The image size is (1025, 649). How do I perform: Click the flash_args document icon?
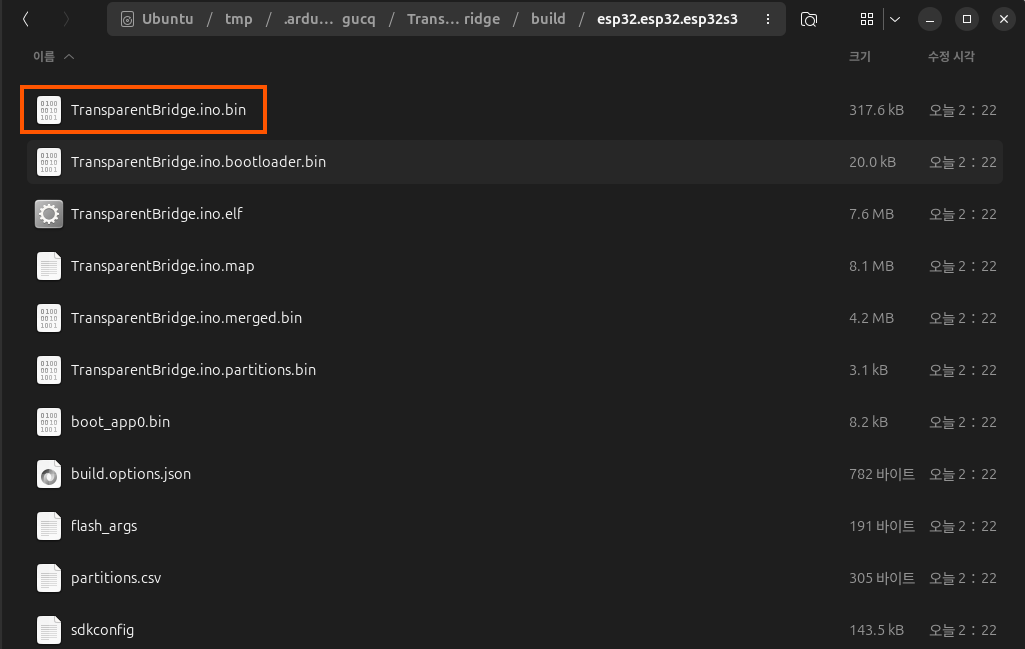49,526
